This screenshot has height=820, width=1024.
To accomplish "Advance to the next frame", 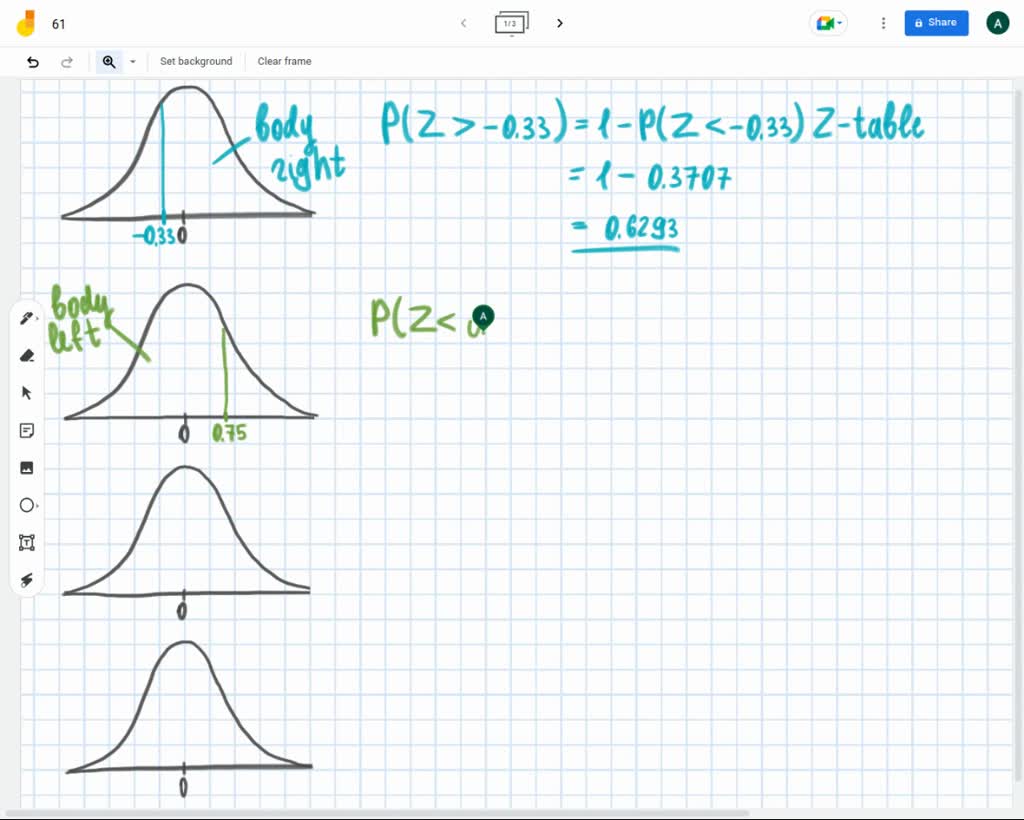I will 559,22.
